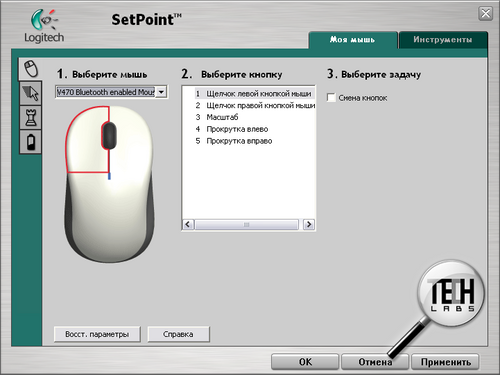This screenshot has height=375, width=500.
Task: Click the Применить button
Action: (x=446, y=362)
